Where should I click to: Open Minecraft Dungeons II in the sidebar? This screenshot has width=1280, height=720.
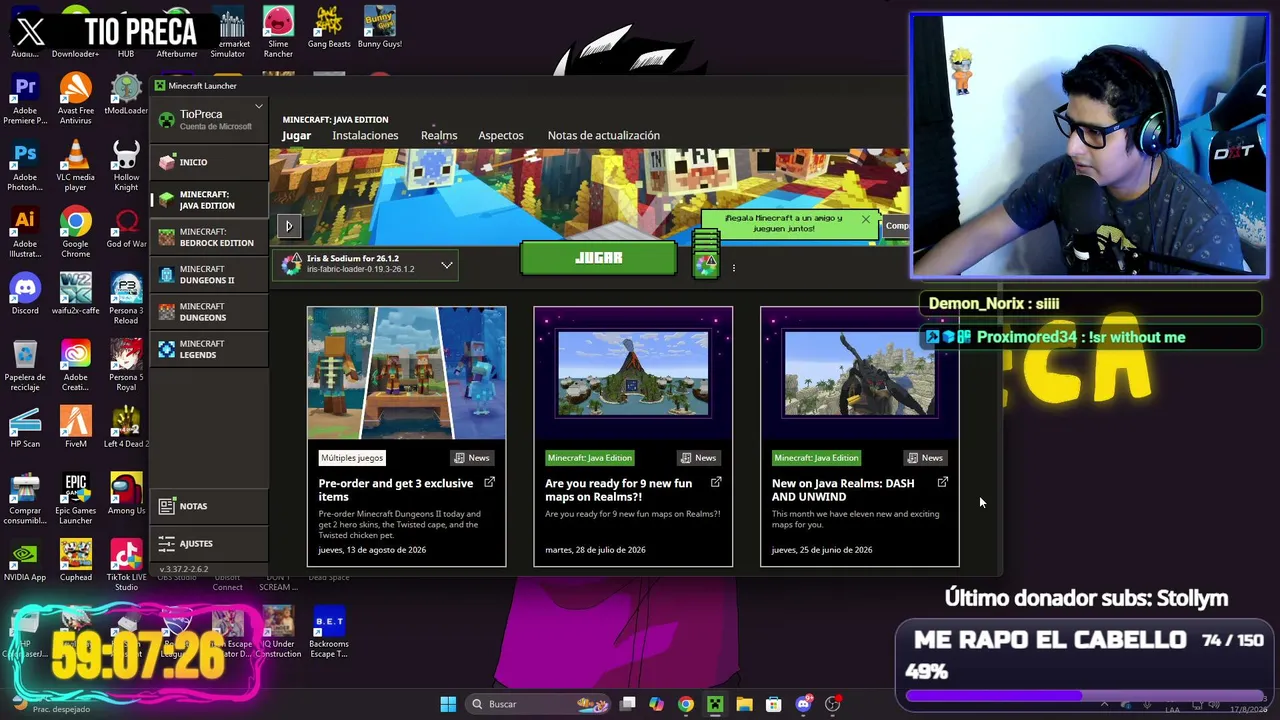210,275
